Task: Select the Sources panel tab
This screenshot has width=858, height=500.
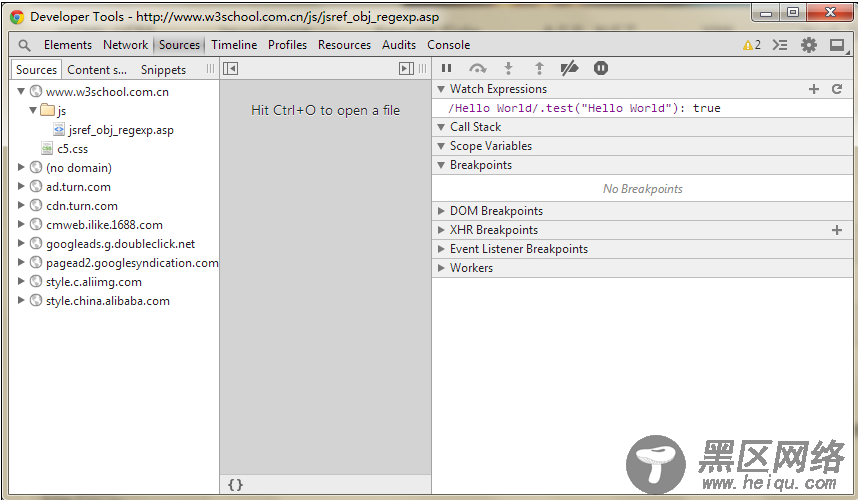Action: 179,45
